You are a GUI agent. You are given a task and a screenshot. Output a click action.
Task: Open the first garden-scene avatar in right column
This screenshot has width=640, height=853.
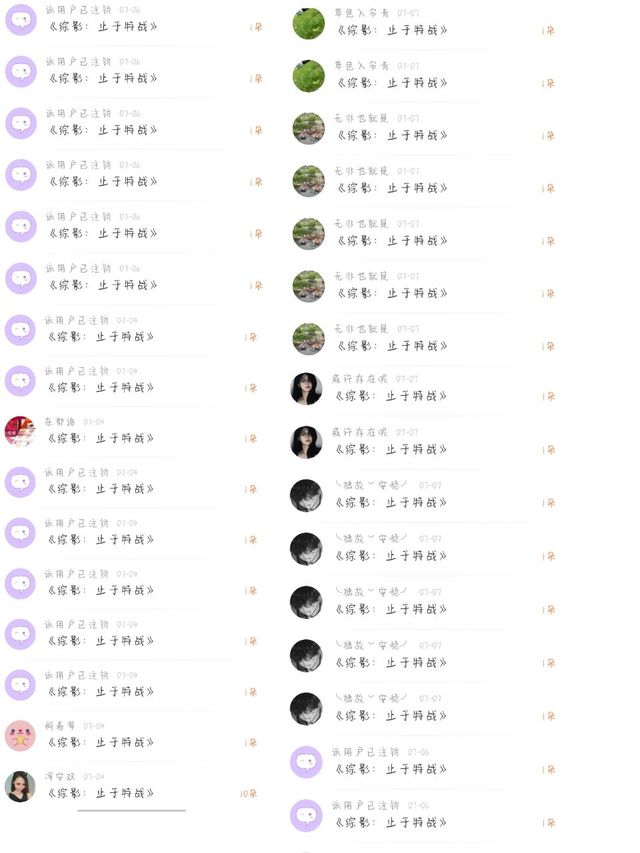[308, 128]
